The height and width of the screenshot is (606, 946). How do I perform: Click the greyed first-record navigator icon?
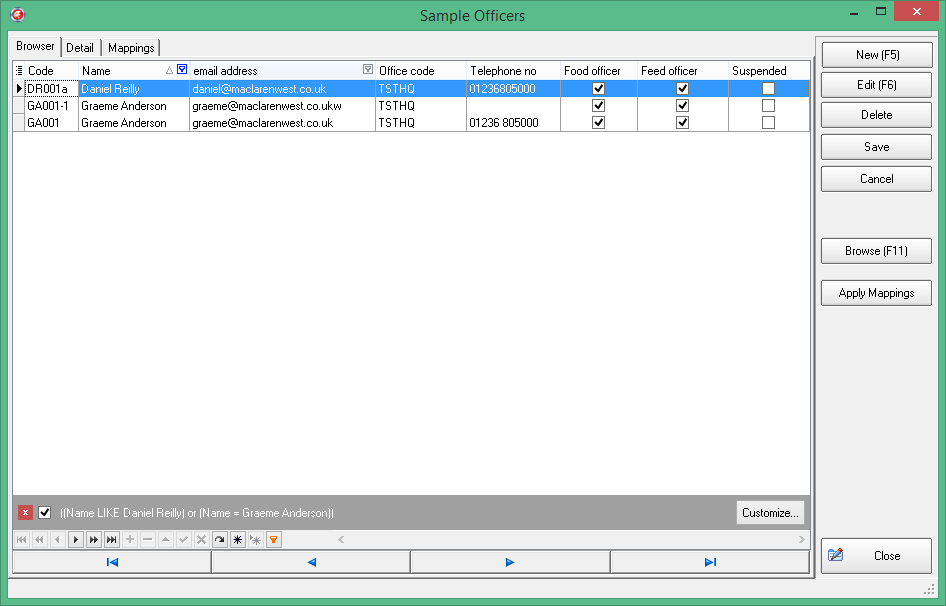(22, 540)
